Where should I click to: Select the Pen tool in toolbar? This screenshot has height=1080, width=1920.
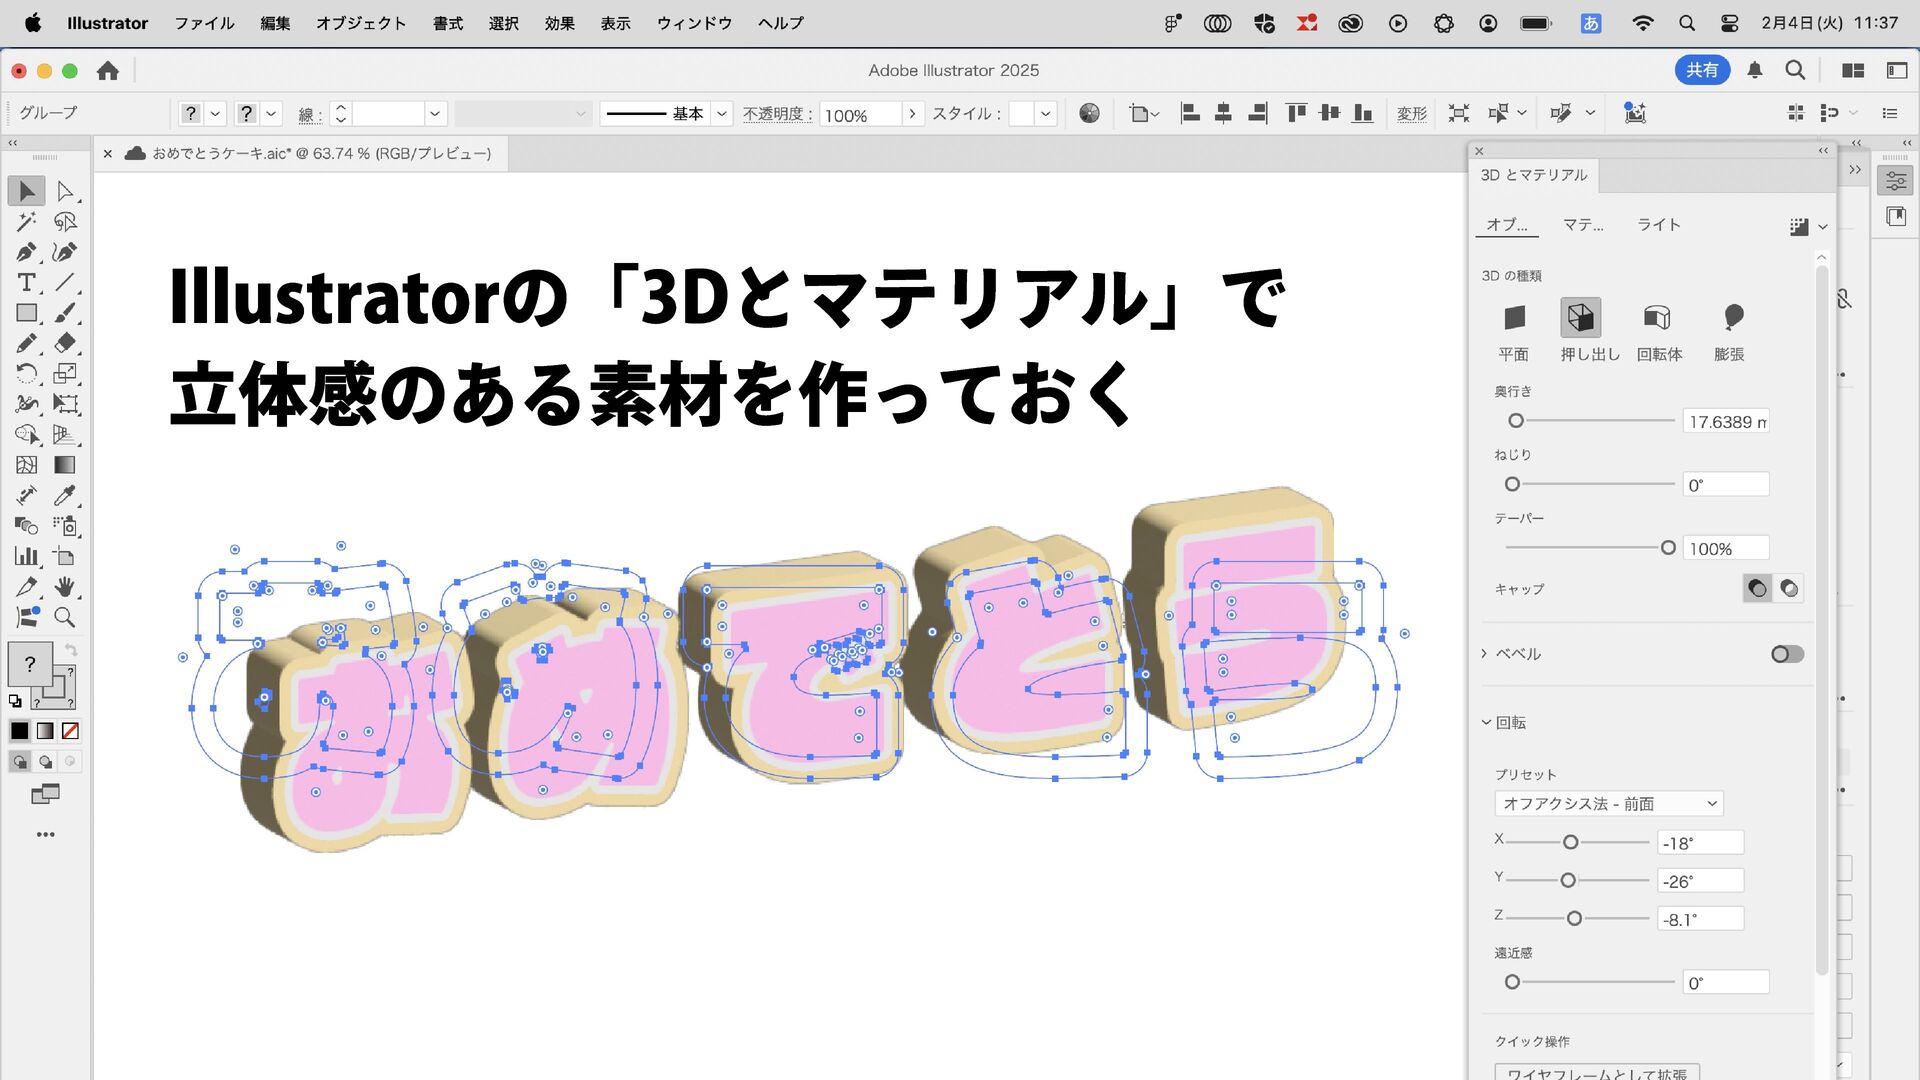tap(26, 252)
